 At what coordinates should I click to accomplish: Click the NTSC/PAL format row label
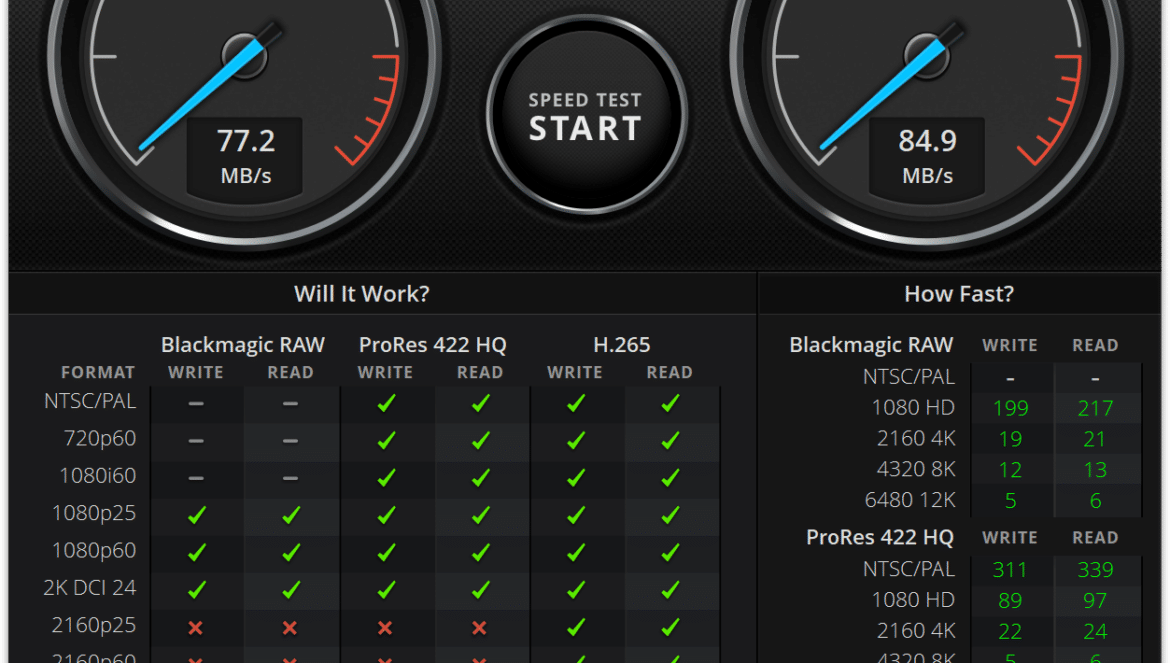[90, 401]
